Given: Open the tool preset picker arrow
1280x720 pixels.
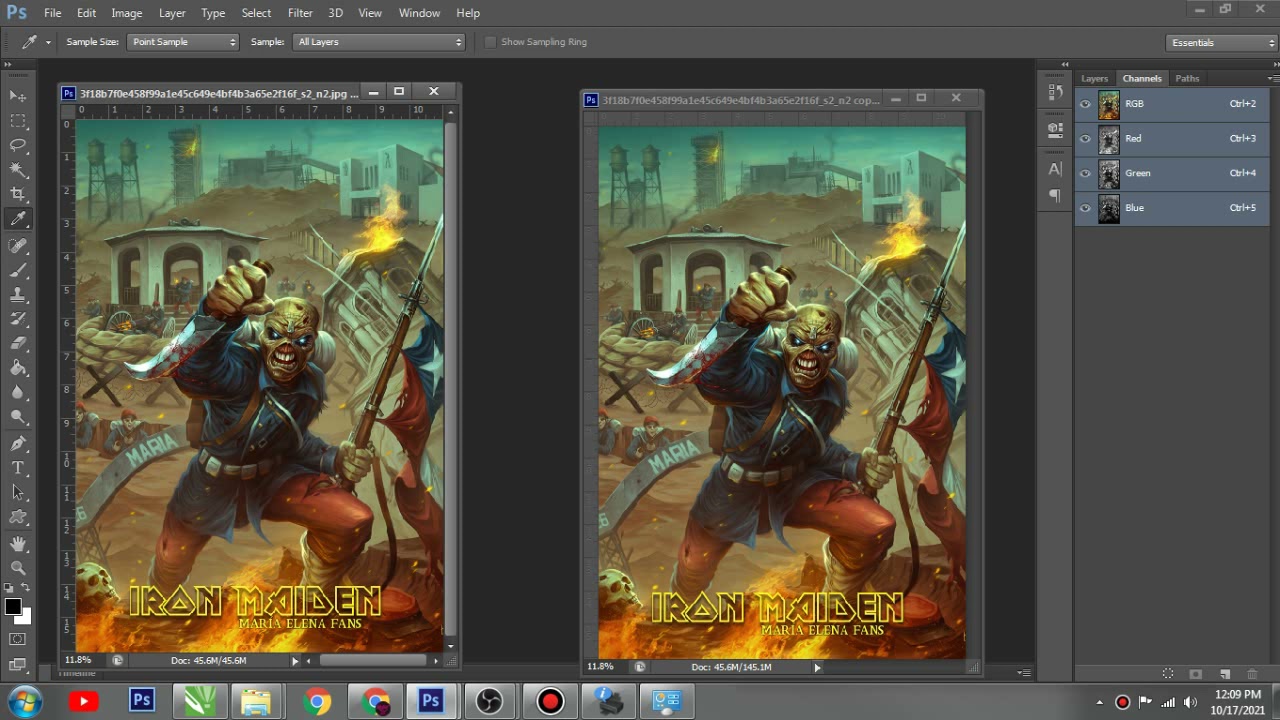Looking at the screenshot, I should pos(48,42).
